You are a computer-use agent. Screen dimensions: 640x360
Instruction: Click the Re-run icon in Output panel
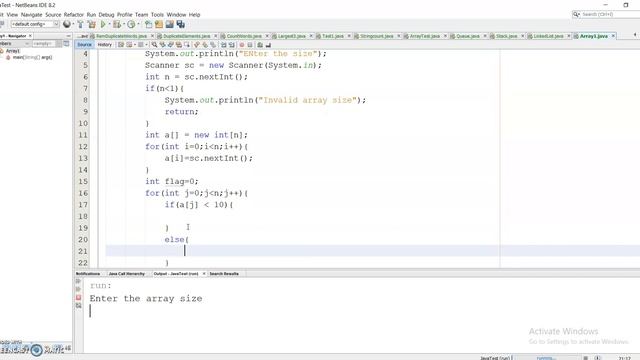point(78,281)
